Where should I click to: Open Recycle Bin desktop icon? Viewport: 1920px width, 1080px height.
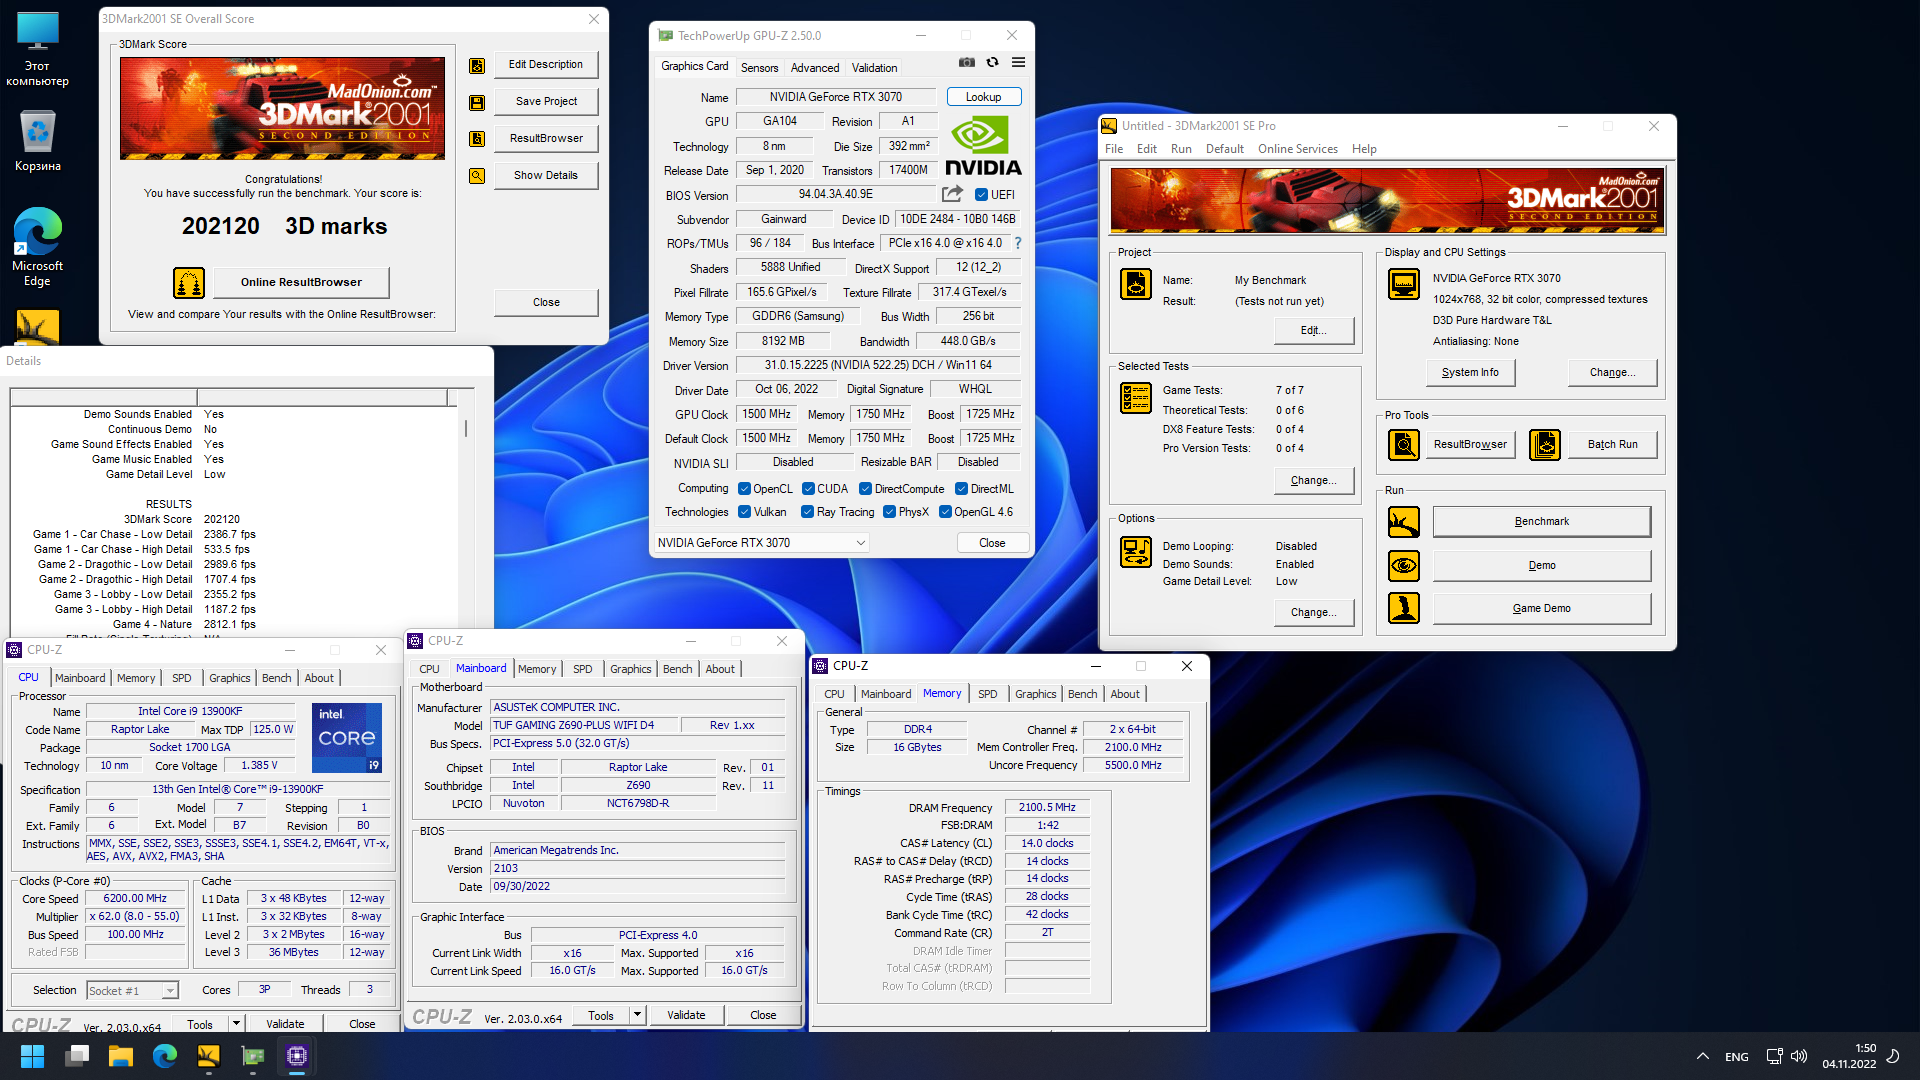38,141
